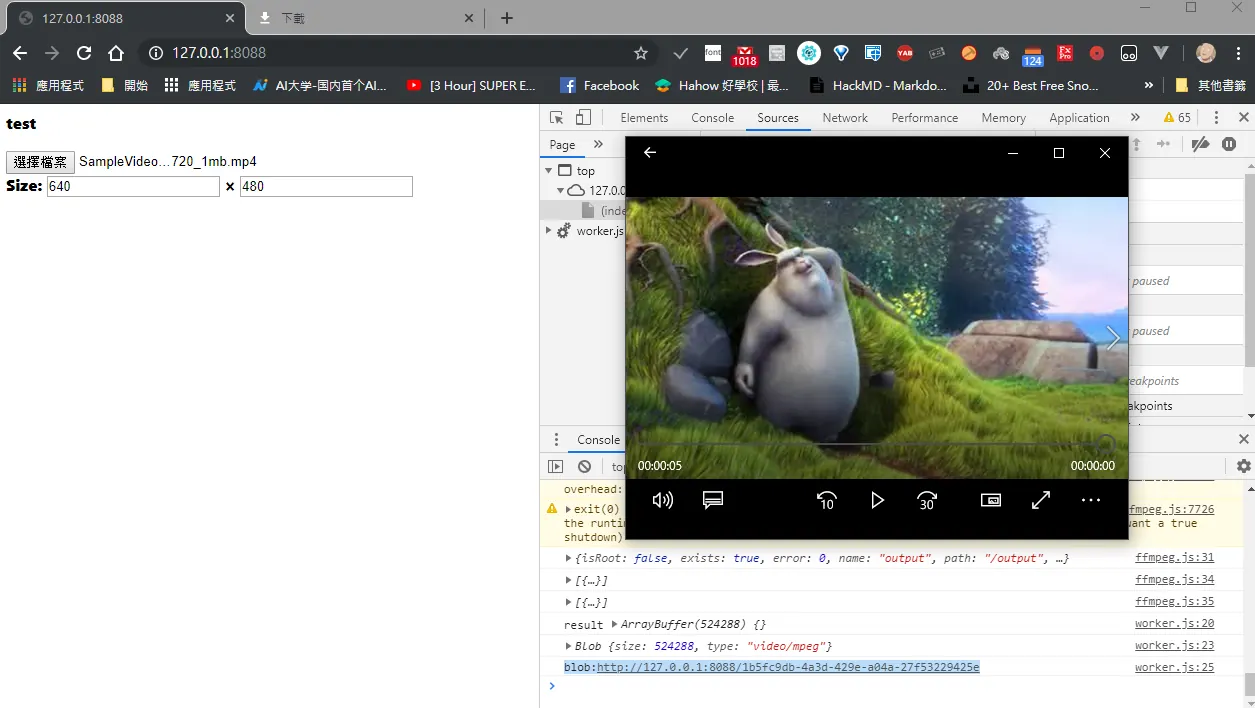The width and height of the screenshot is (1255, 708).
Task: Toggle pause on exceptions button
Action: click(x=1229, y=144)
